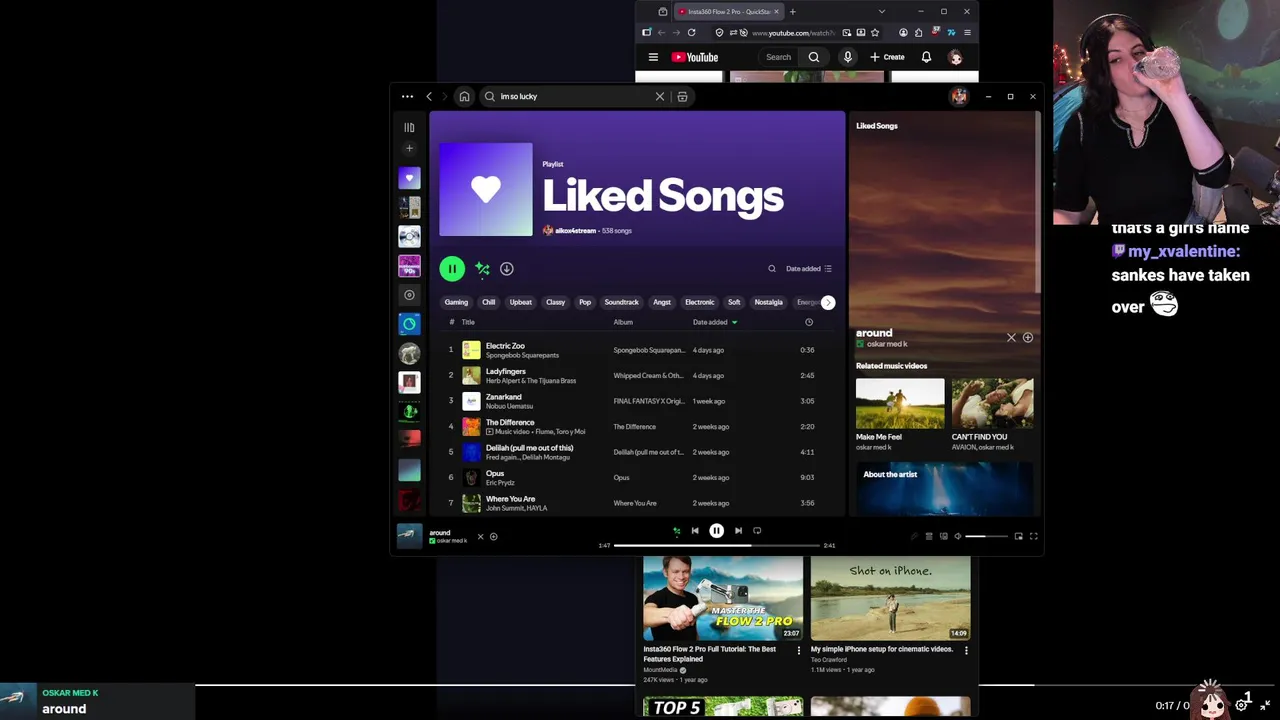Pause playback in player bar
This screenshot has height=720, width=1280.
click(717, 531)
